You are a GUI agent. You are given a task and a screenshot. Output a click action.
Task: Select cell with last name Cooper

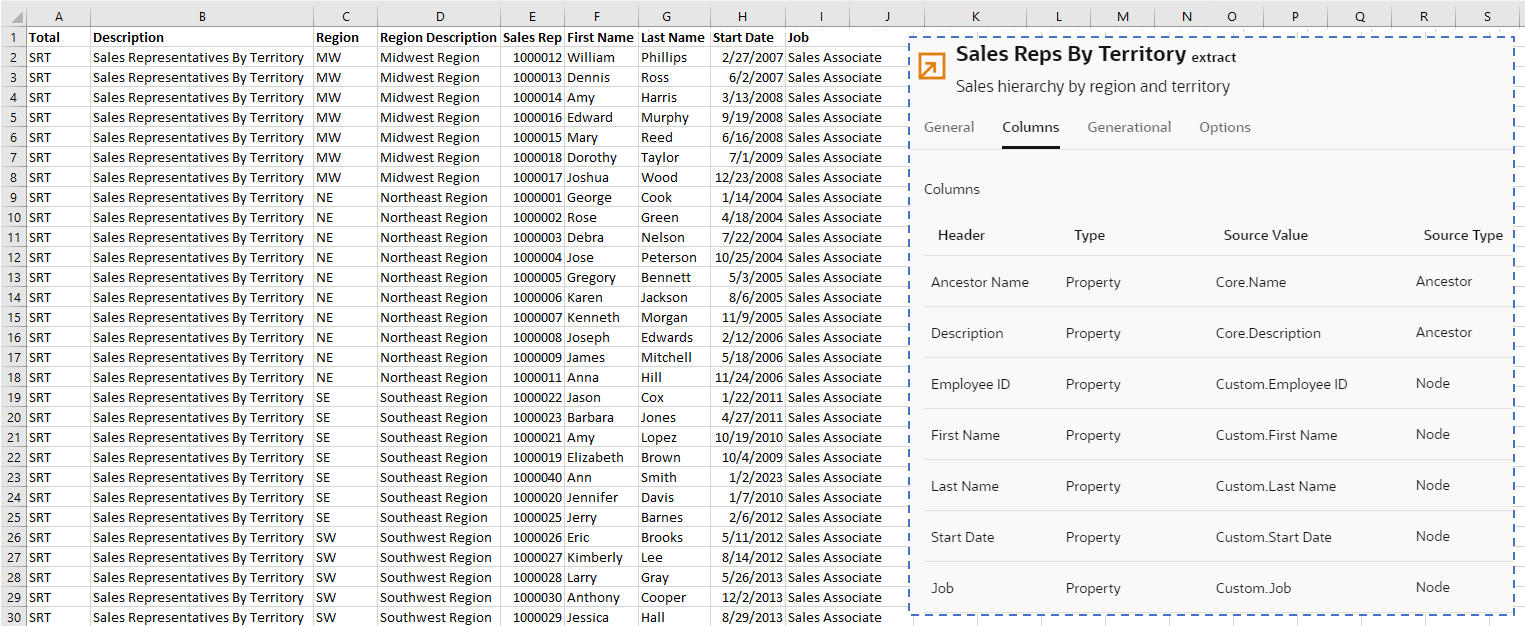pos(674,597)
